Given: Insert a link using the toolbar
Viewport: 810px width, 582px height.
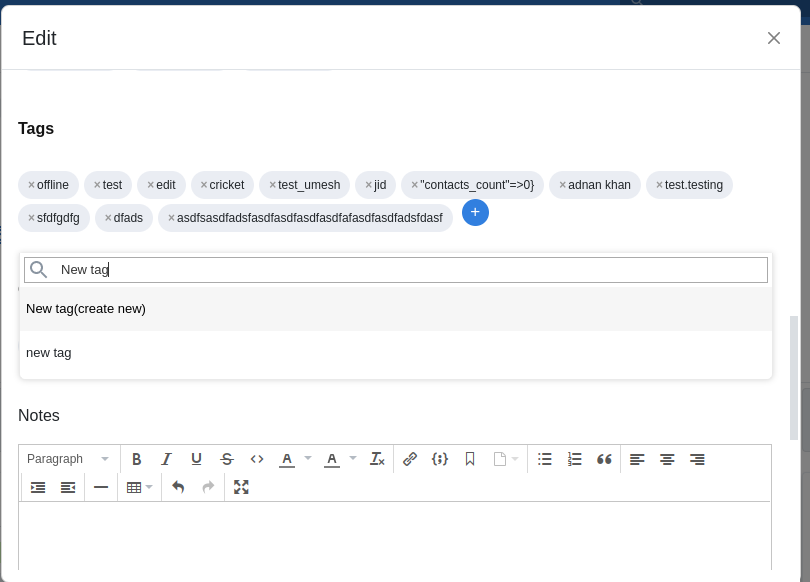Looking at the screenshot, I should pos(410,459).
